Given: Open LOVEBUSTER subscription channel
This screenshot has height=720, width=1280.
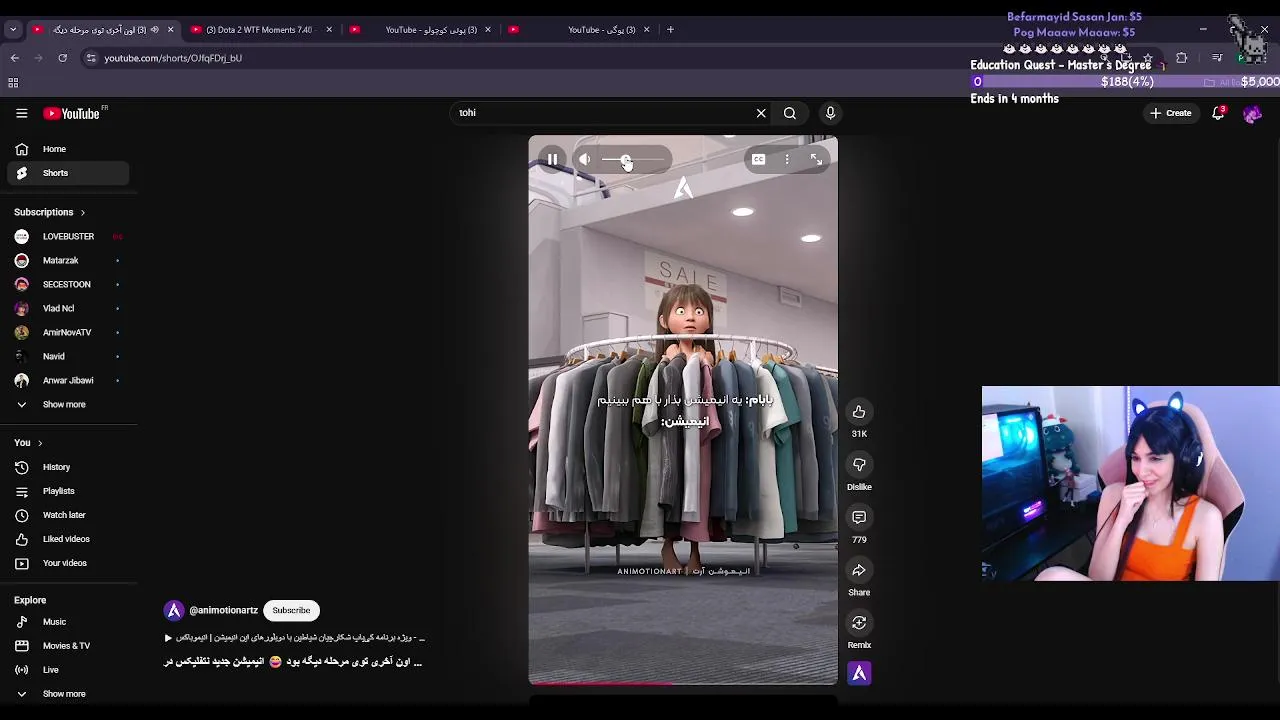Looking at the screenshot, I should coord(68,237).
